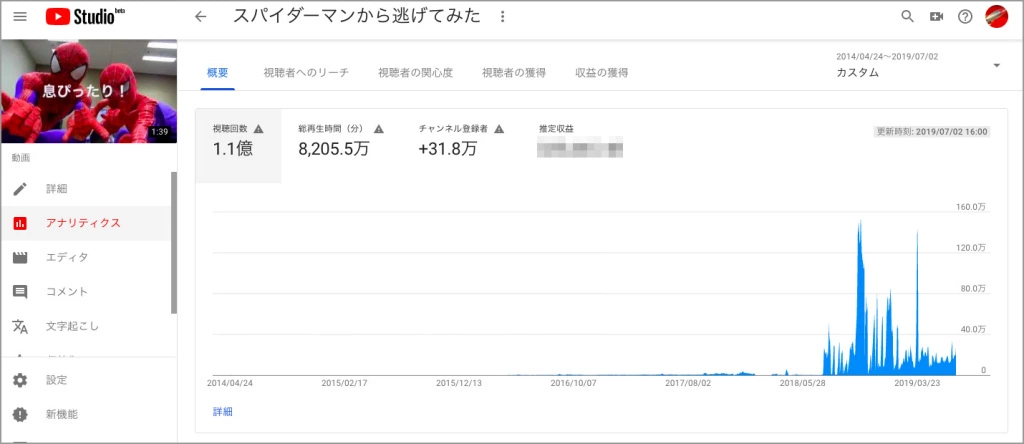Click the 詳細 link below the chart
Screen dimensions: 1024x444
(222, 411)
